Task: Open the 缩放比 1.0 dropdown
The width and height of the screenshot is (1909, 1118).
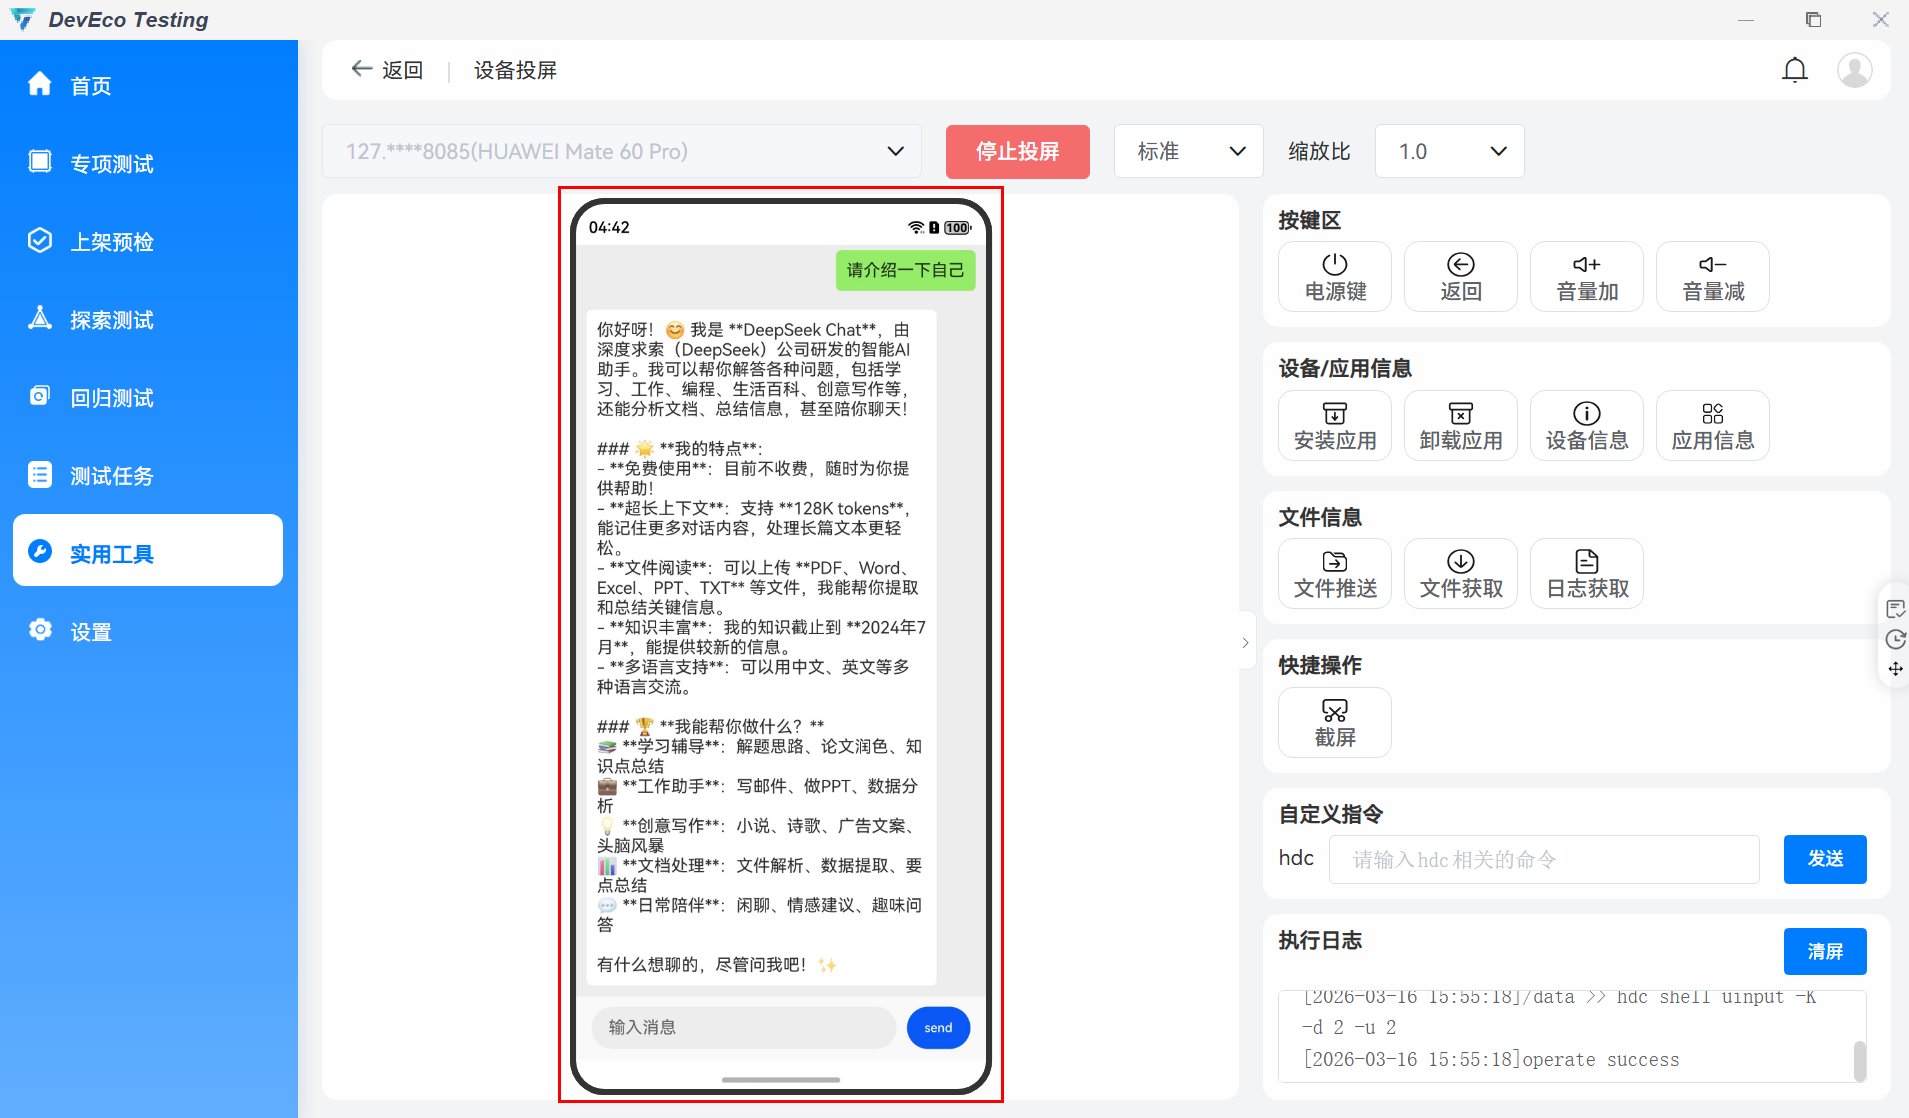Action: tap(1449, 151)
